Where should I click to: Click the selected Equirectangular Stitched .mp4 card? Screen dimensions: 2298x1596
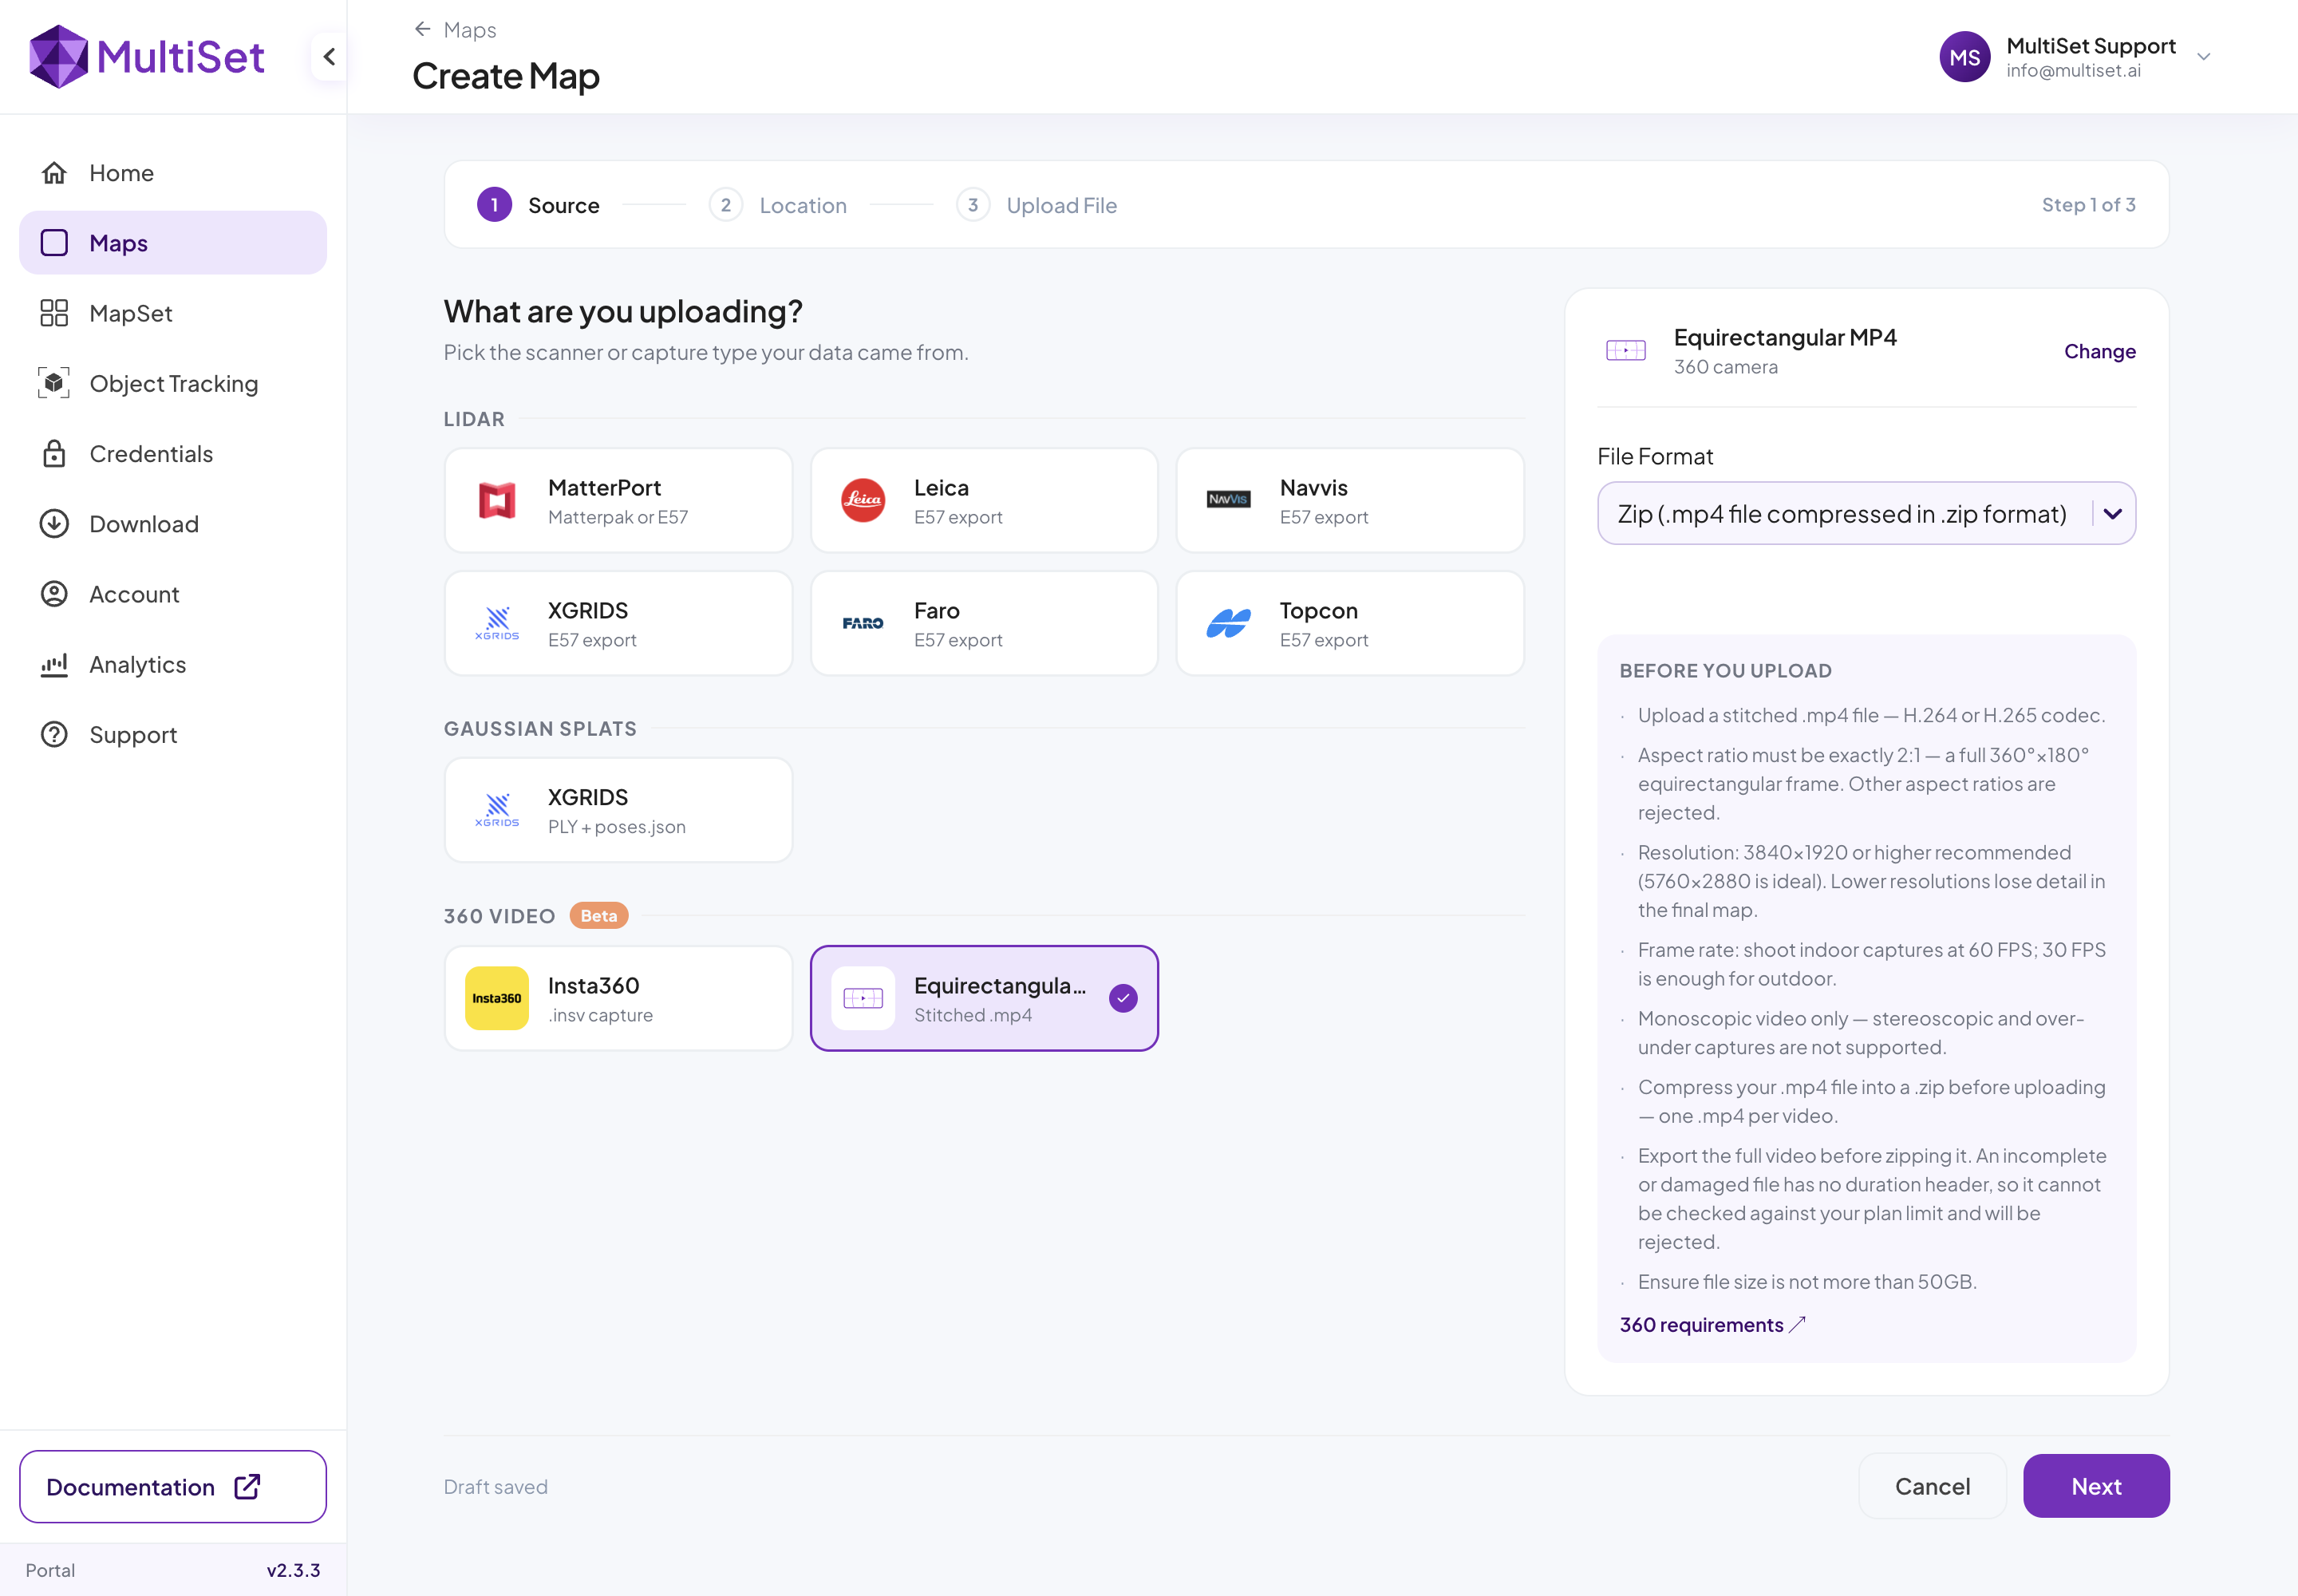984,998
